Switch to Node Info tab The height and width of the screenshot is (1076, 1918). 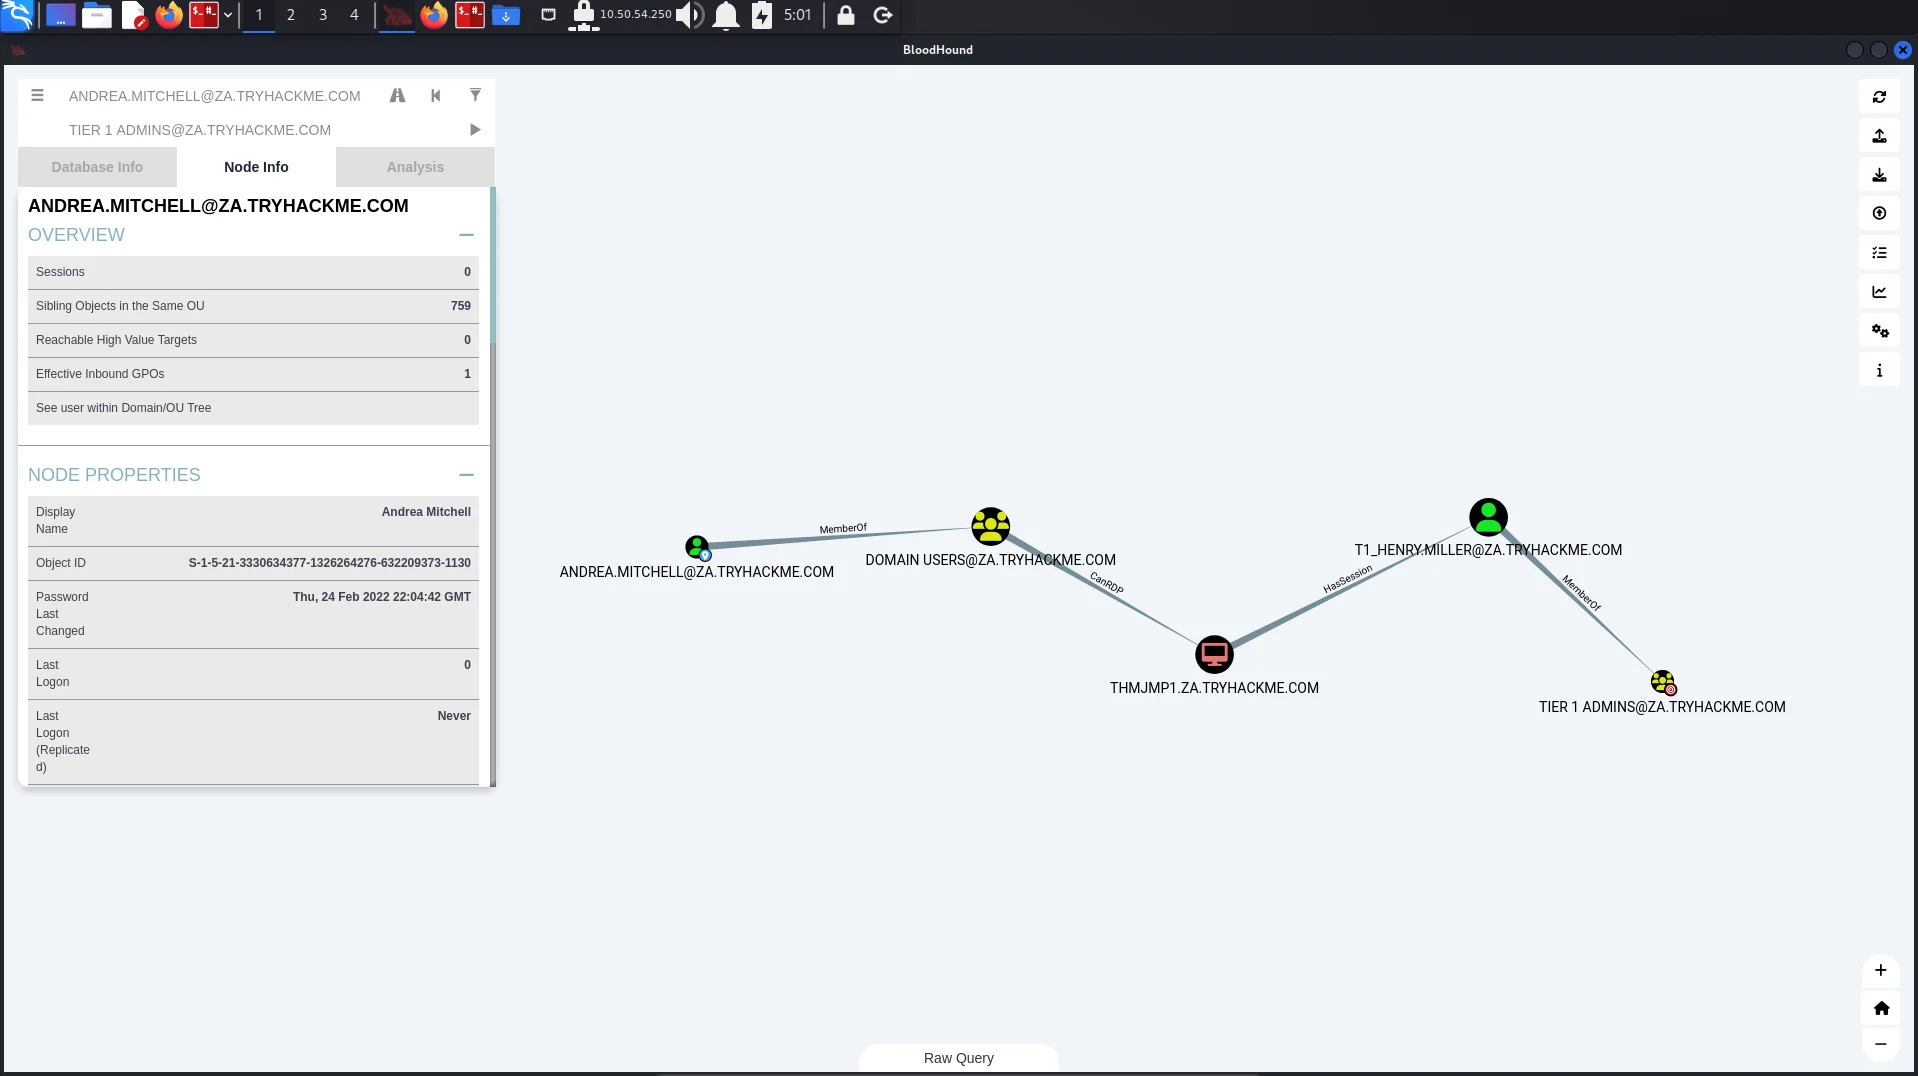[256, 167]
